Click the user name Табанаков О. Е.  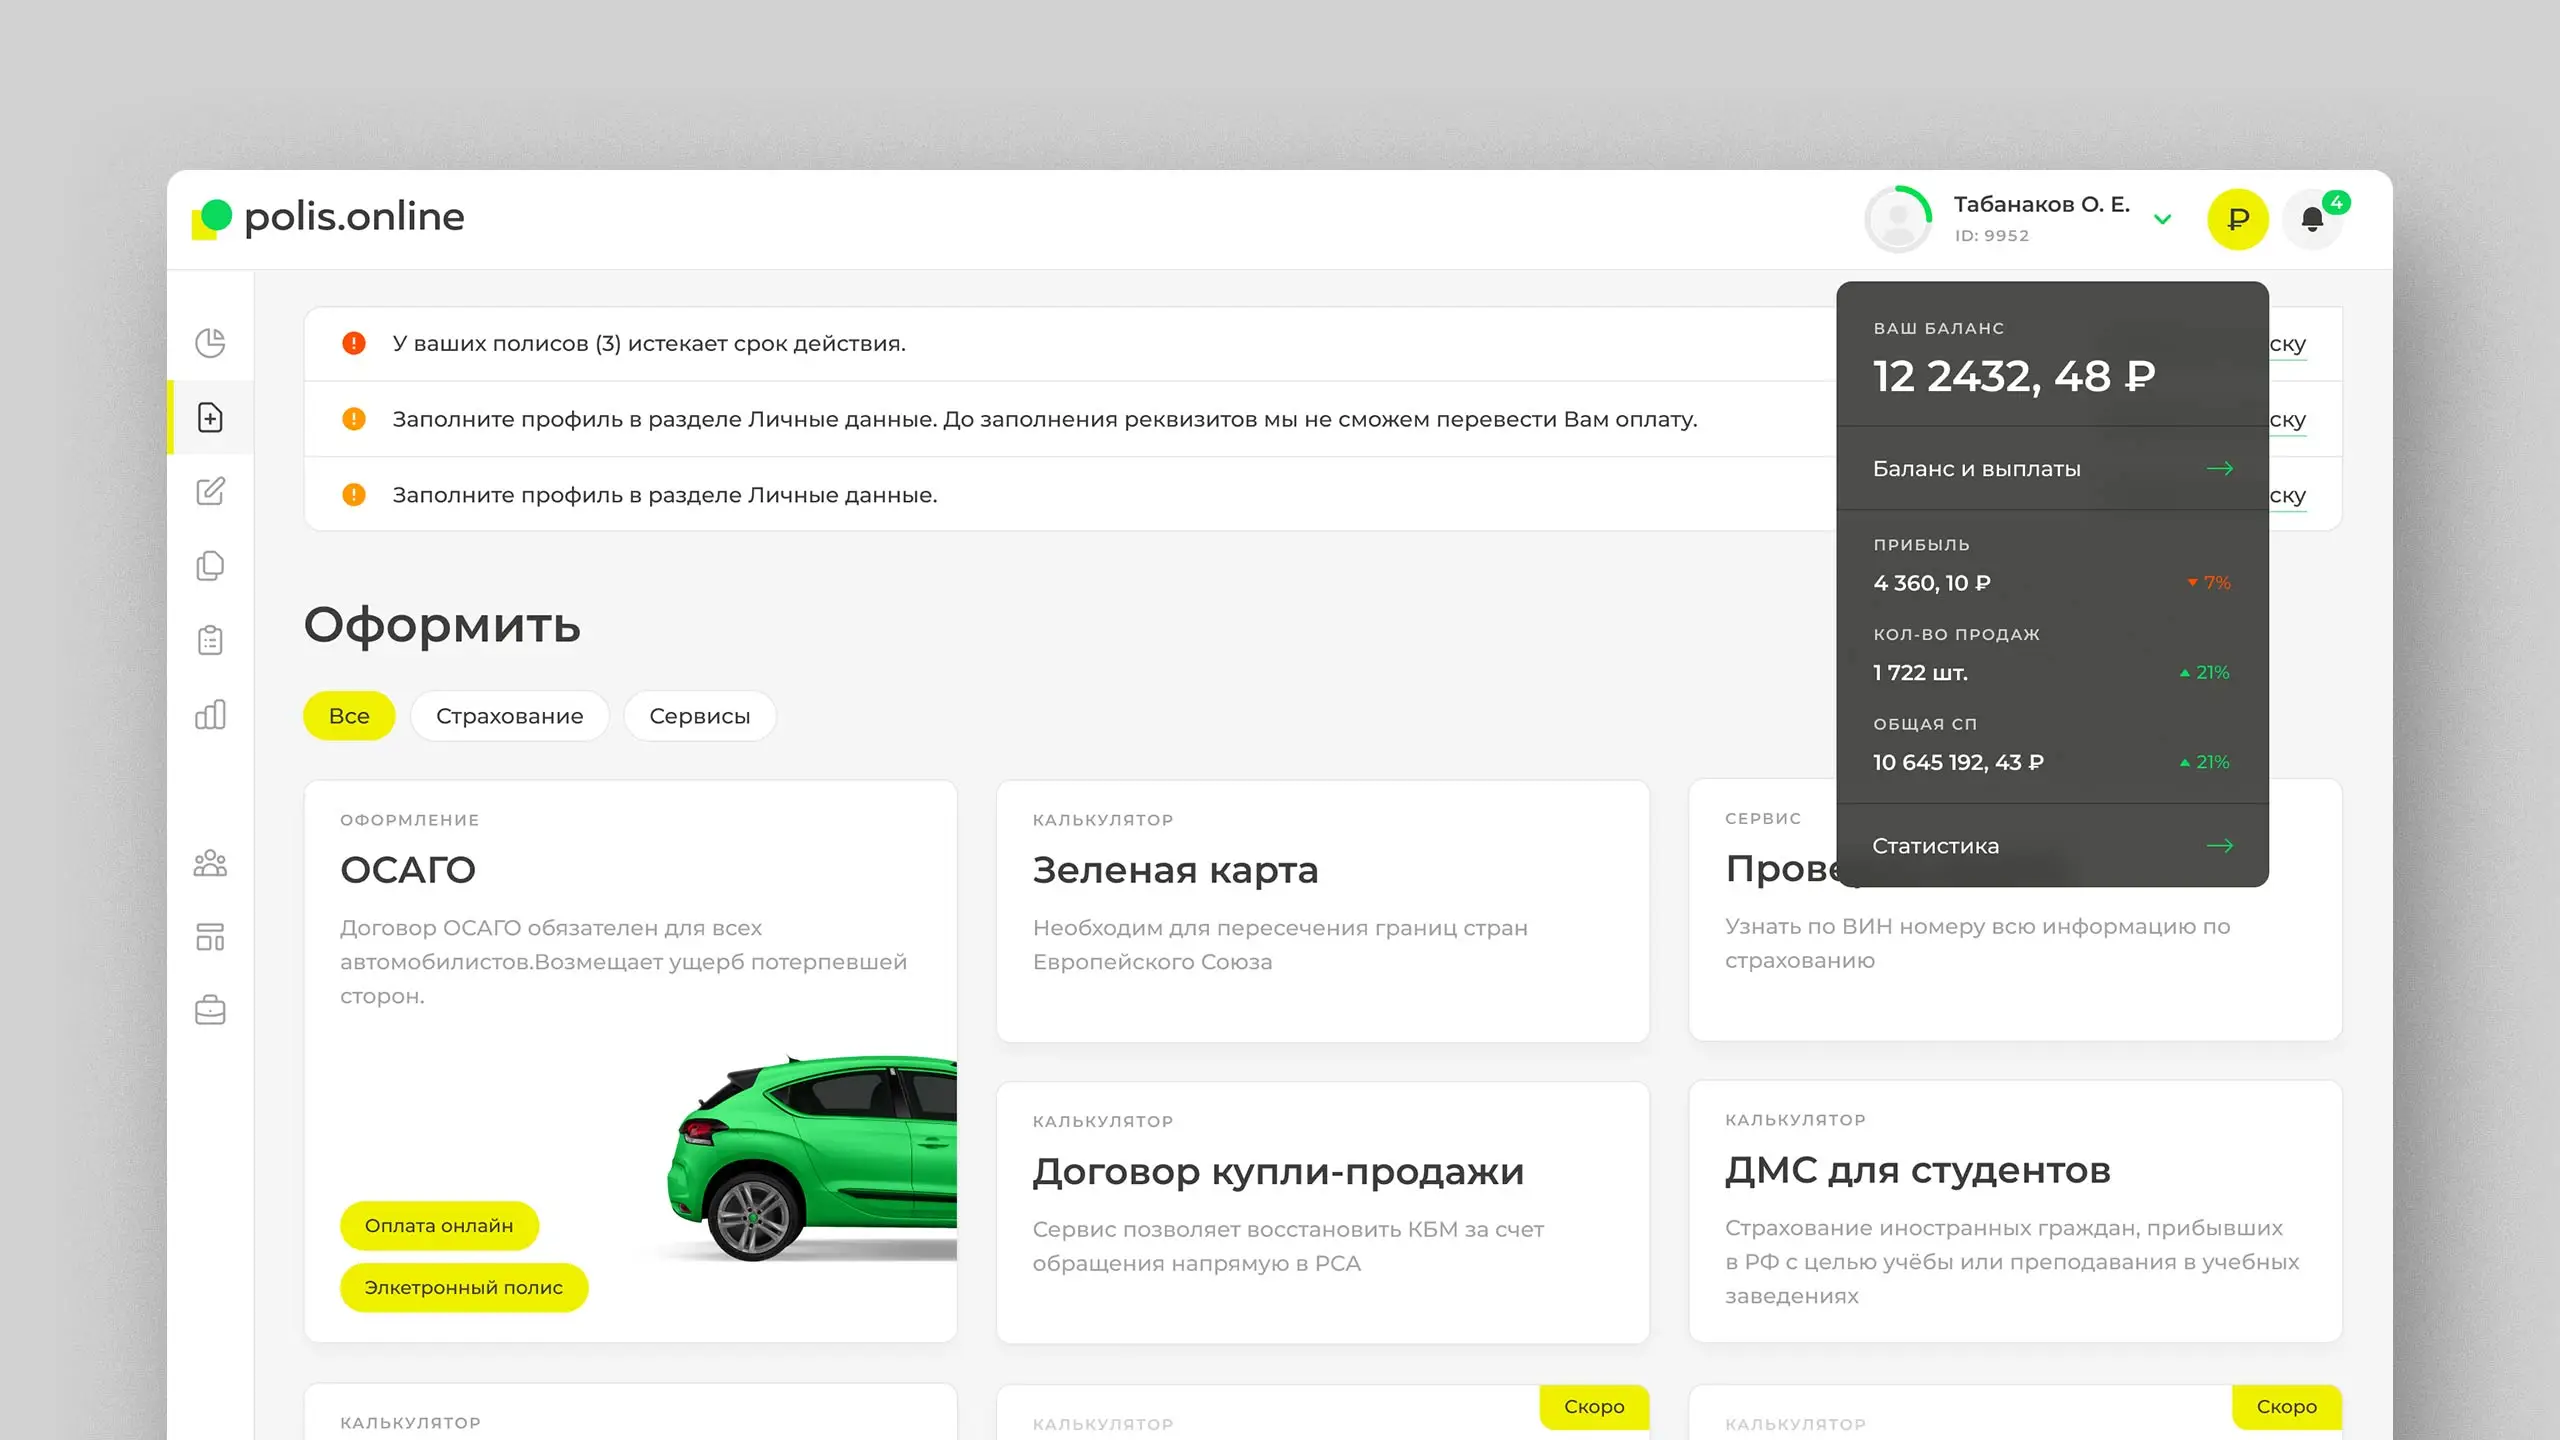(x=2042, y=205)
